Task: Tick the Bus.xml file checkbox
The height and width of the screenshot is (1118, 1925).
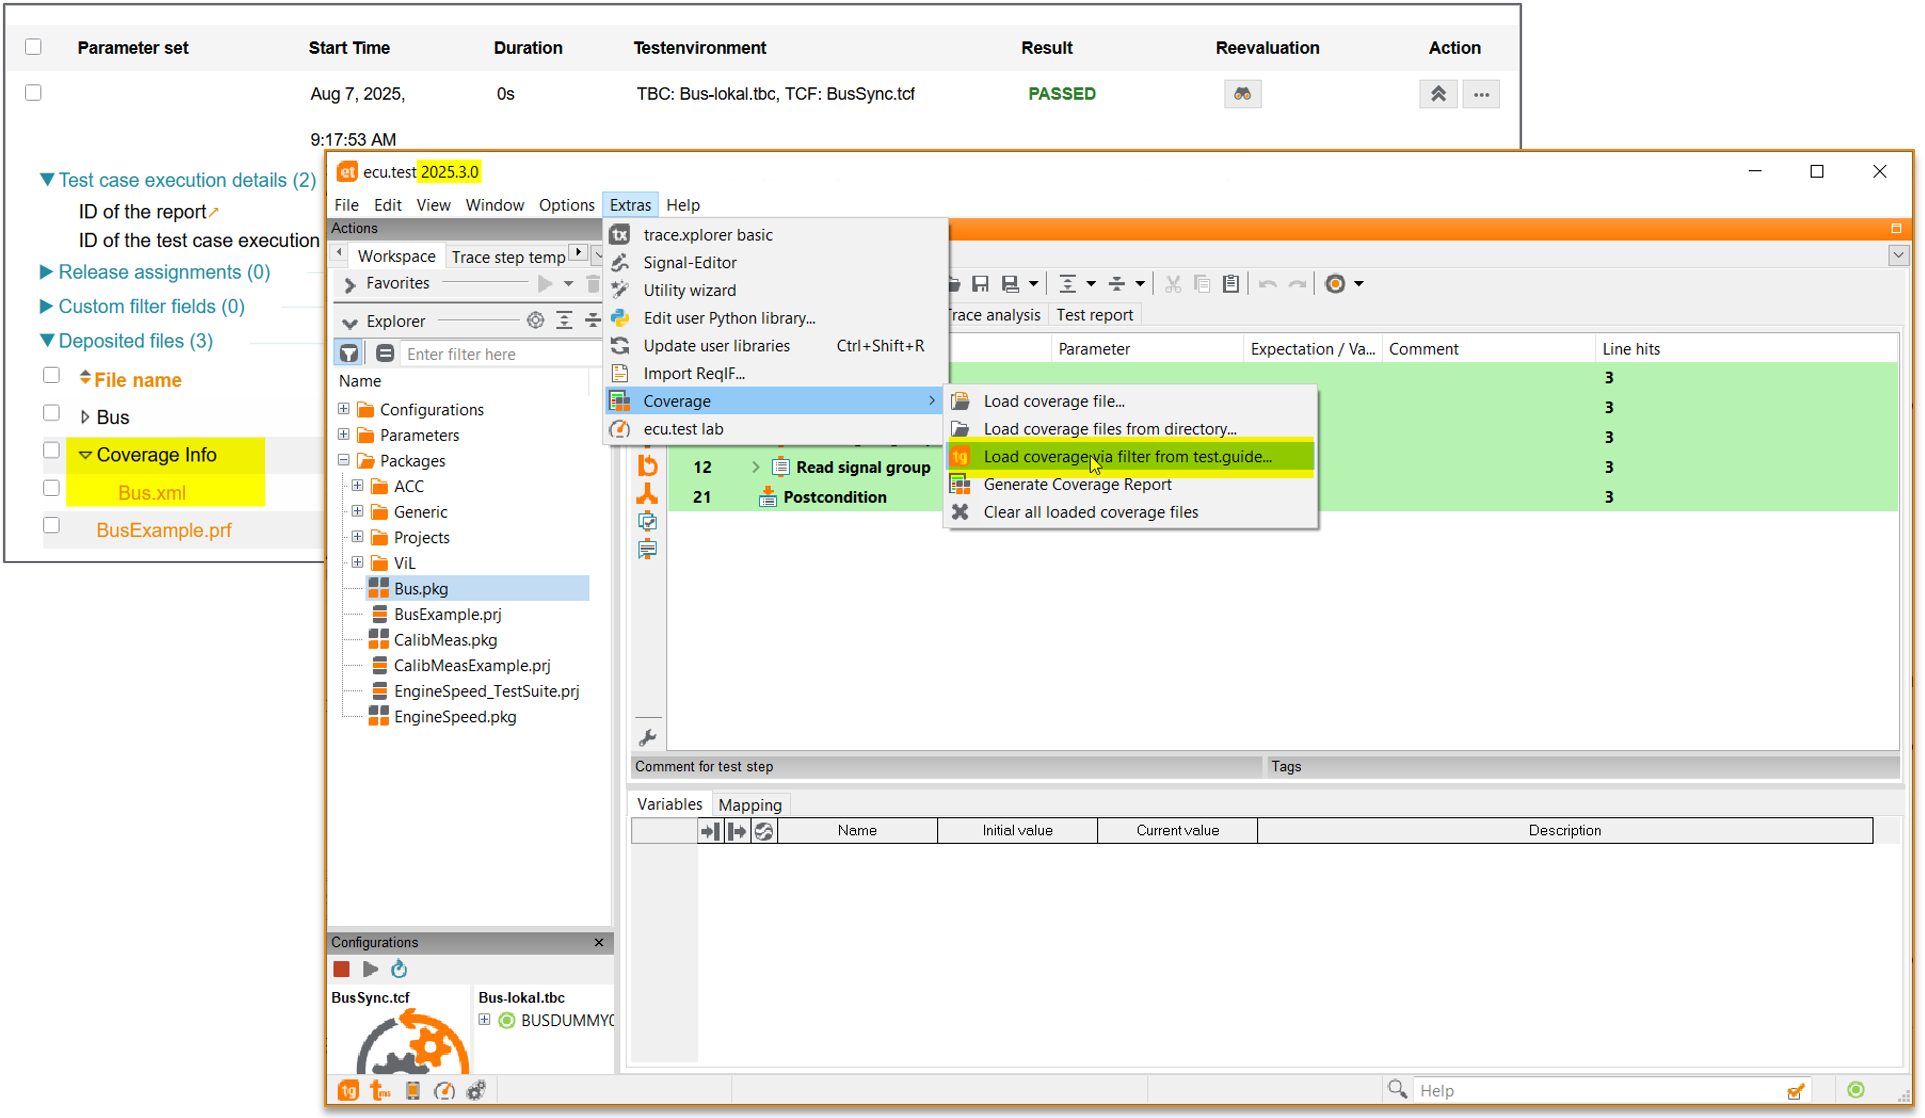Action: (x=51, y=488)
